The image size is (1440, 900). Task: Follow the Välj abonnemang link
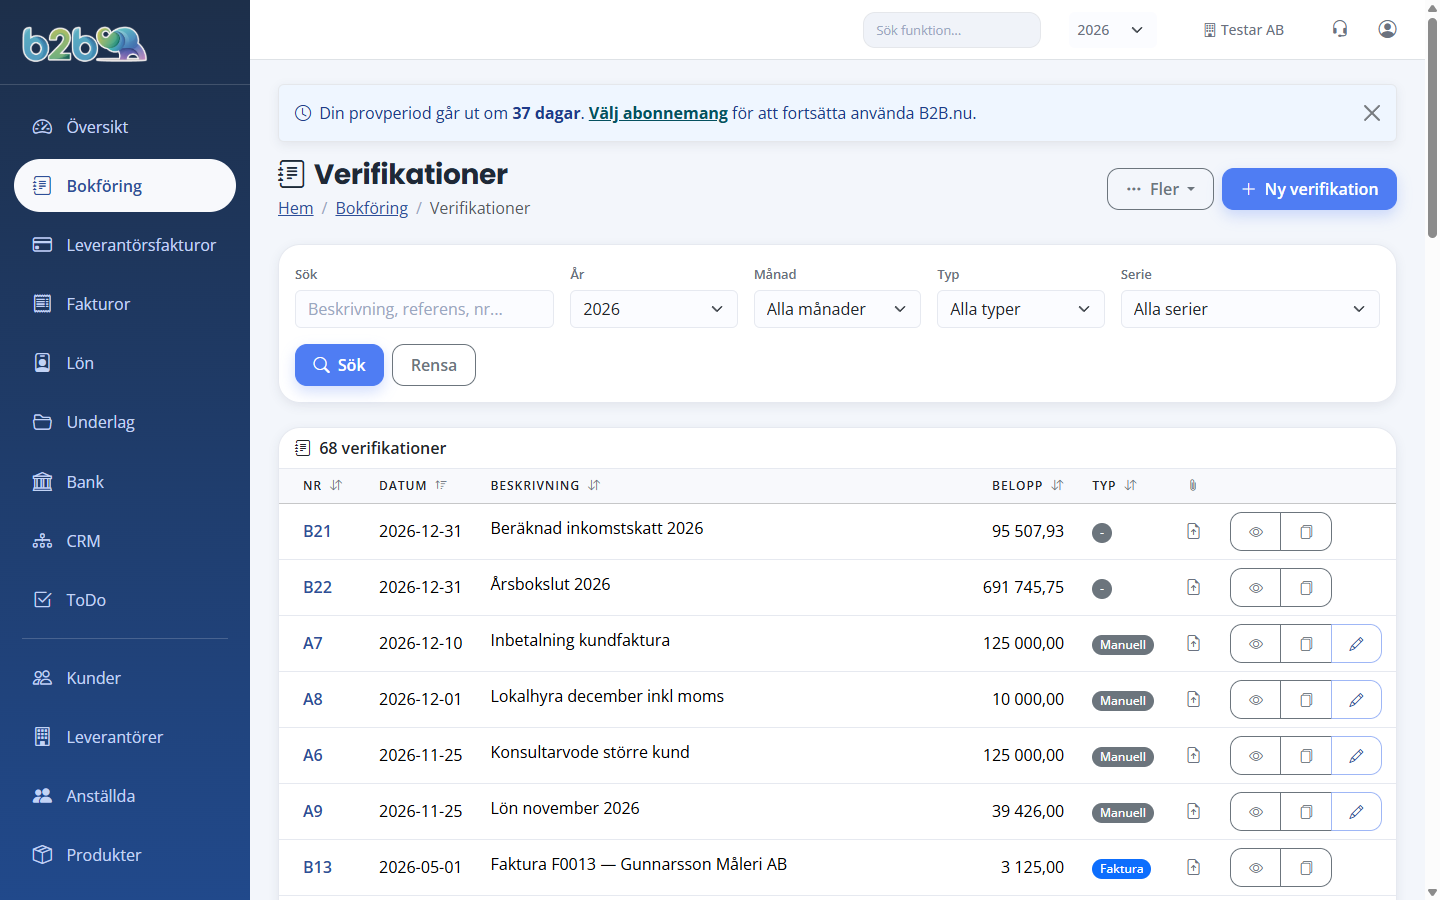tap(658, 113)
